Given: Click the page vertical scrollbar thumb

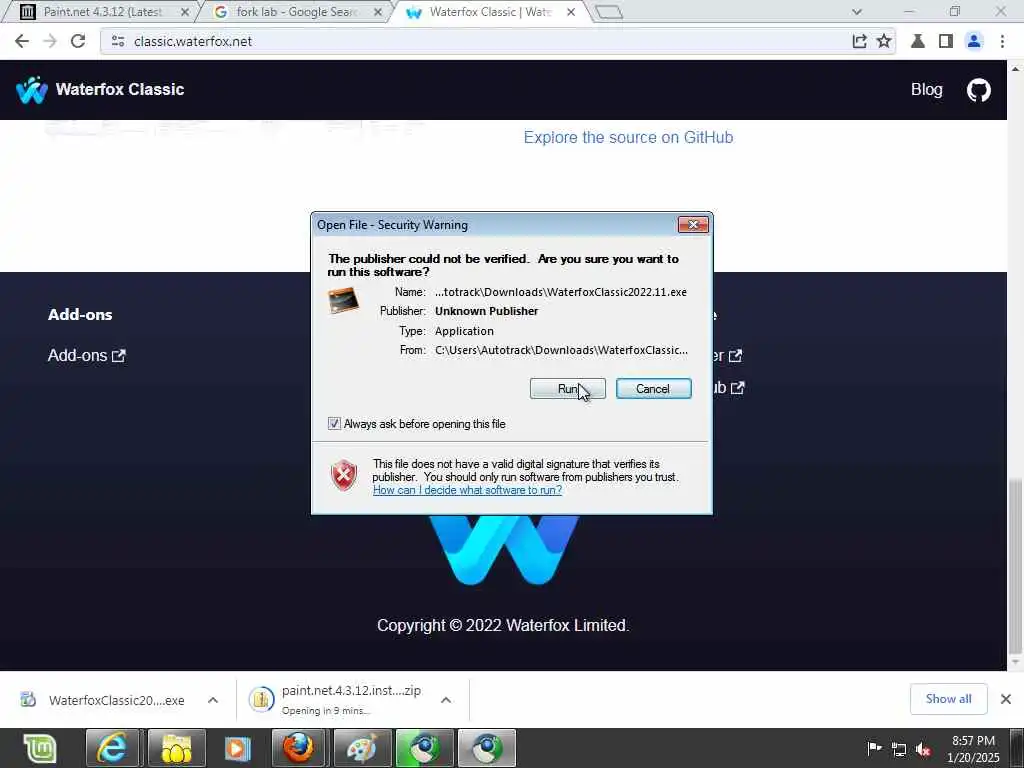Looking at the screenshot, I should pos(1015,567).
